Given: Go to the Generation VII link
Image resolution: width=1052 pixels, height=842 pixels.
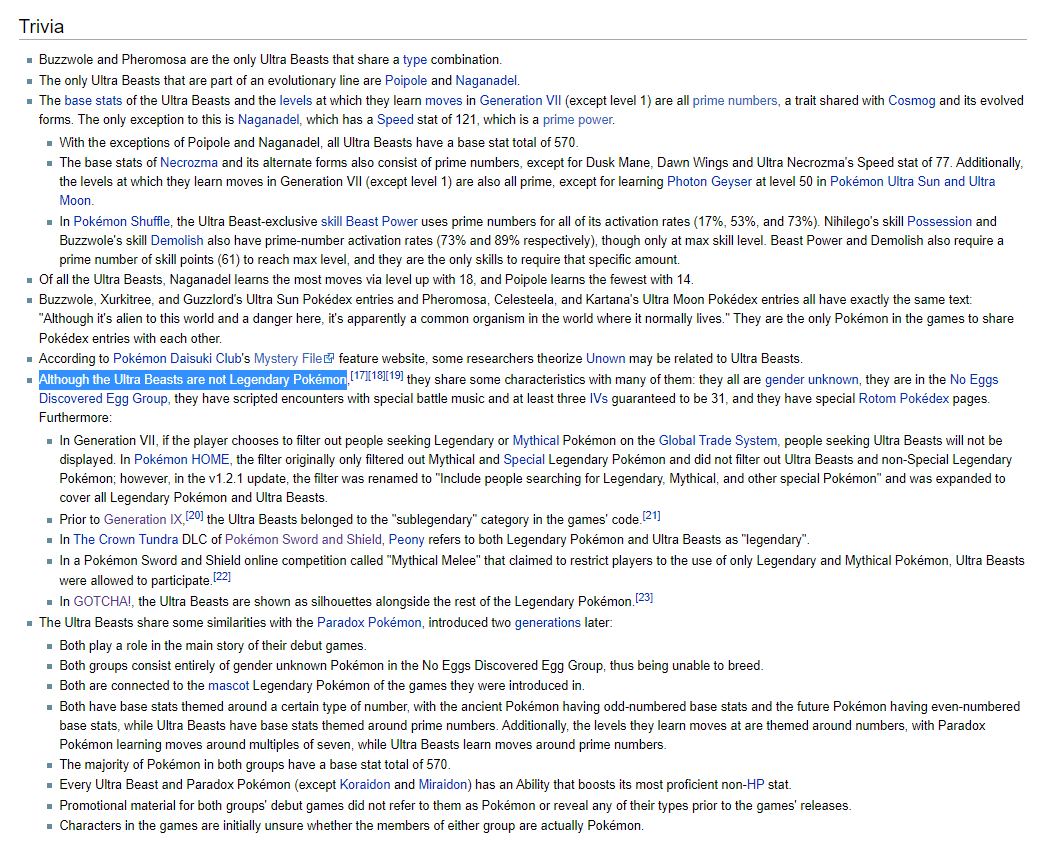Looking at the screenshot, I should (x=520, y=101).
